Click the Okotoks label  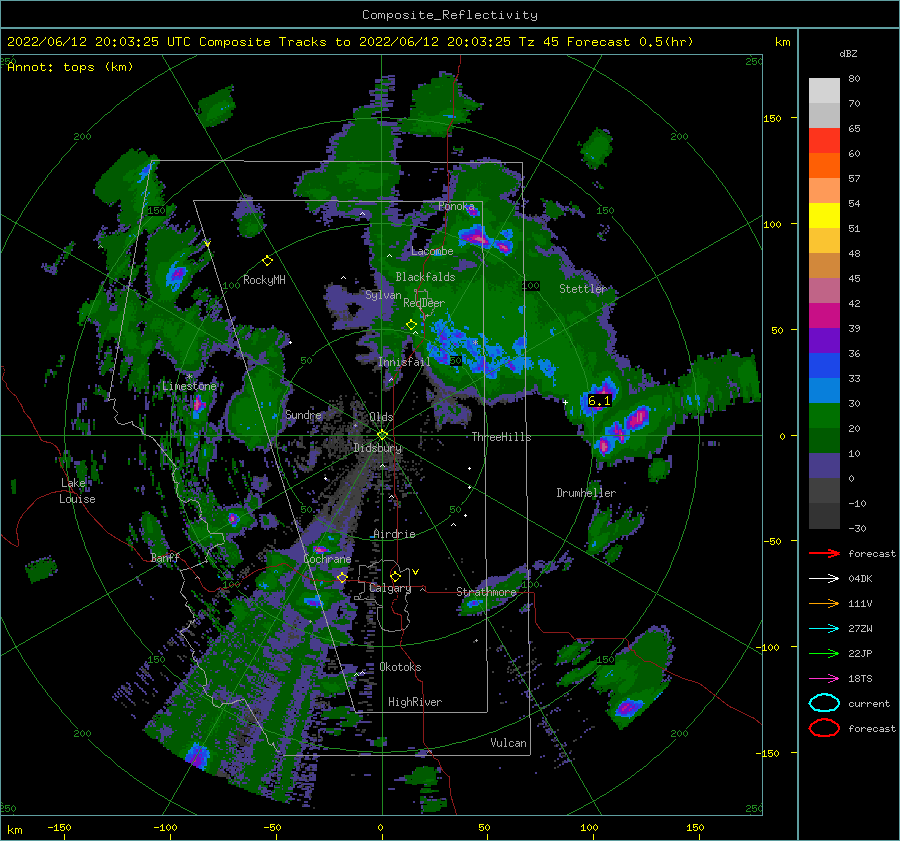coord(400,667)
